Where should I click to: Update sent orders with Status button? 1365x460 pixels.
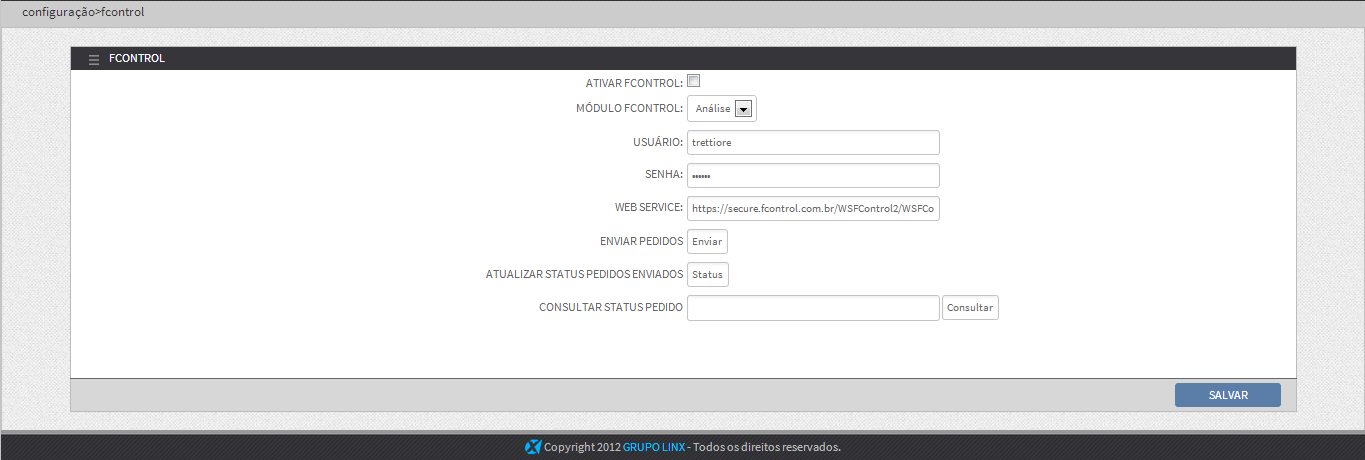(708, 274)
